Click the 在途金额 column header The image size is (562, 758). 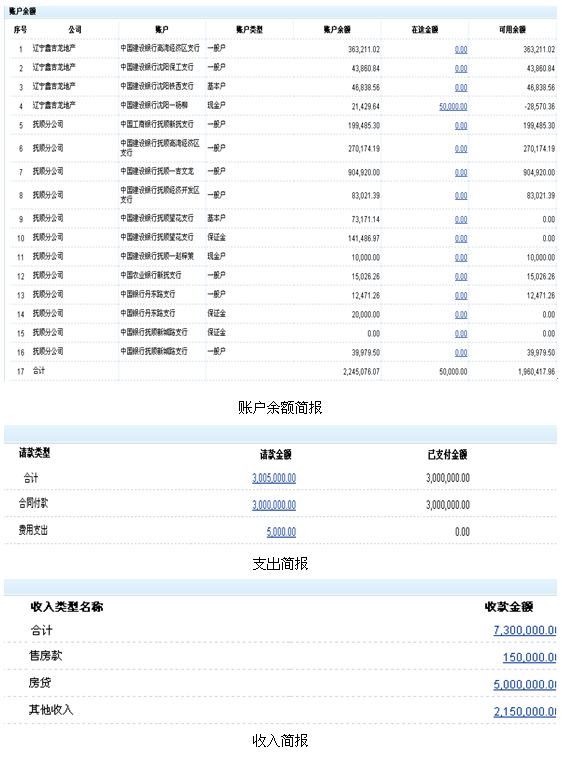point(425,29)
